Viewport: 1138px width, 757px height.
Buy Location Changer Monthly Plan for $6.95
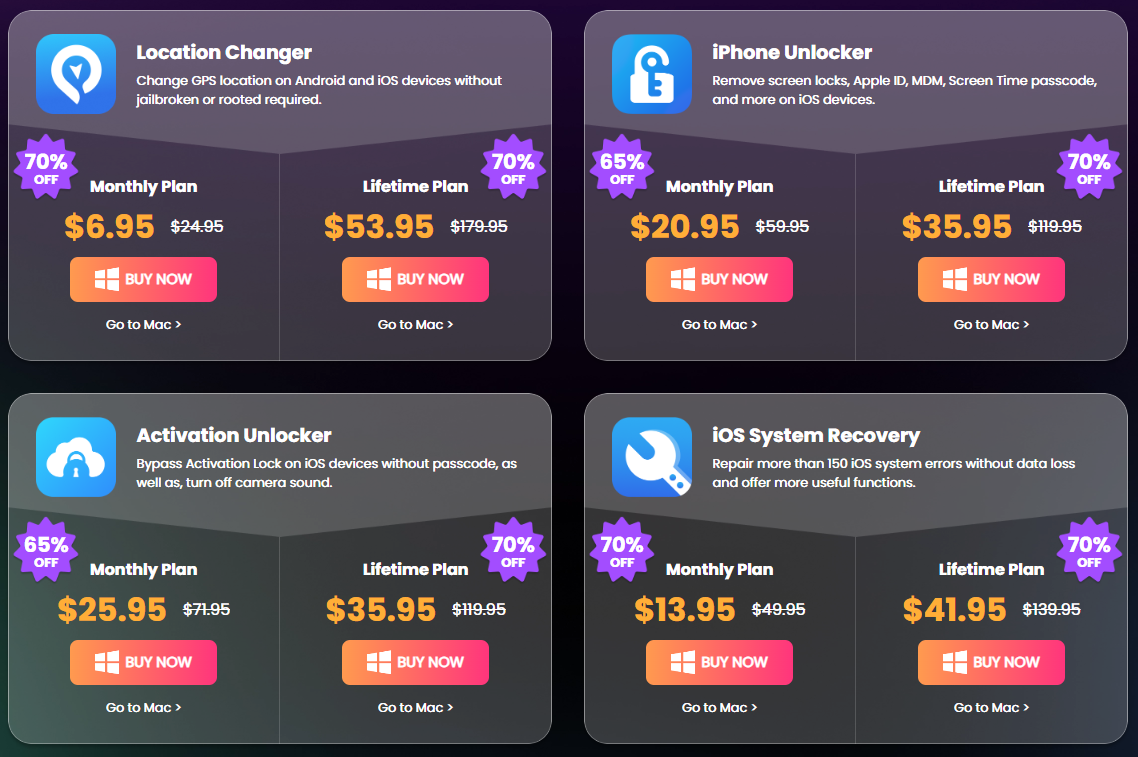coord(143,279)
